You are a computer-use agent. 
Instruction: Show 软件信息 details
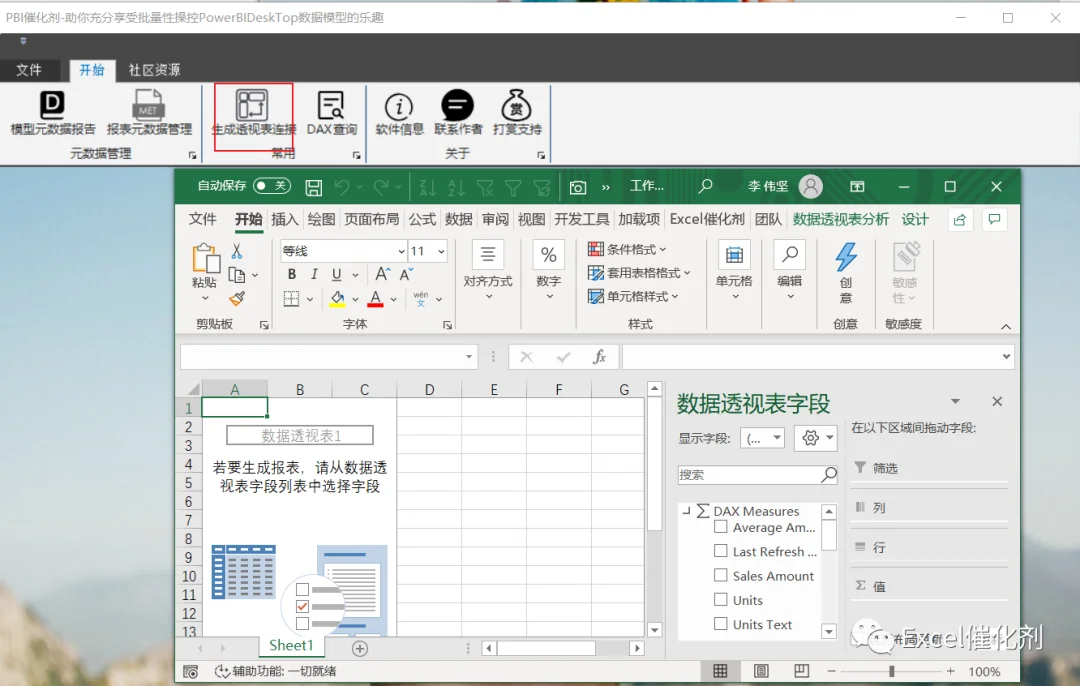coord(399,112)
